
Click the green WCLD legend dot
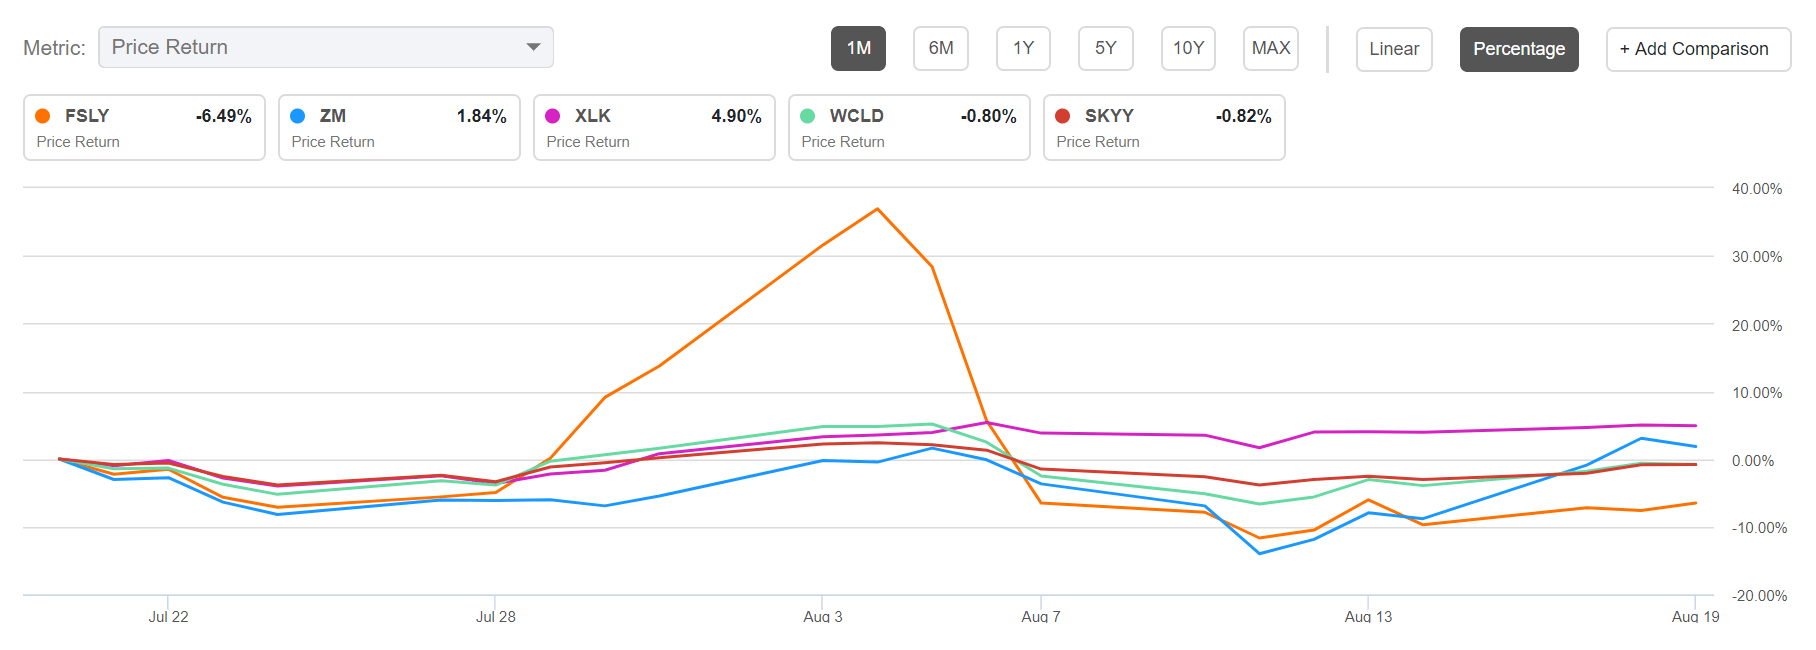[x=807, y=116]
